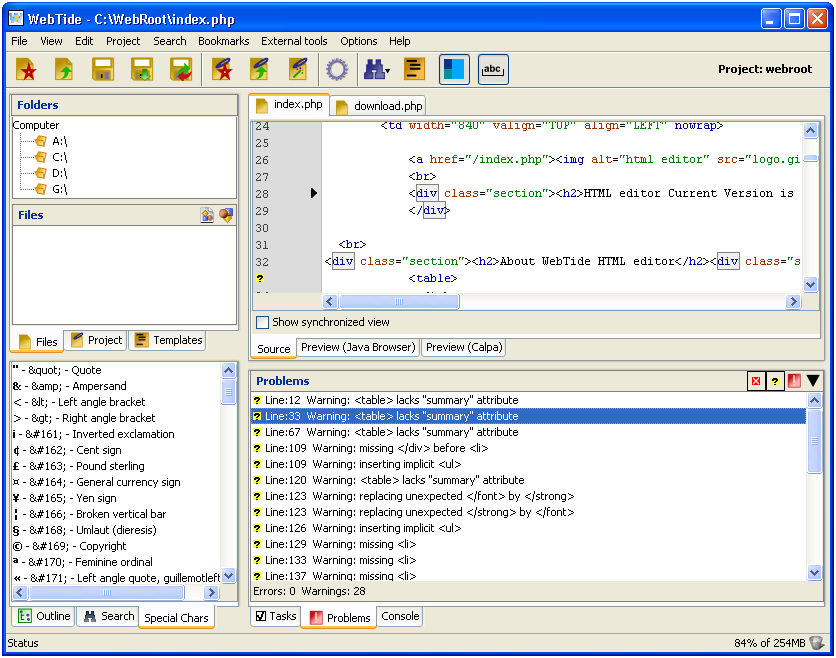Image resolution: width=836 pixels, height=658 pixels.
Task: Select the index.php editor tab
Action: (290, 105)
